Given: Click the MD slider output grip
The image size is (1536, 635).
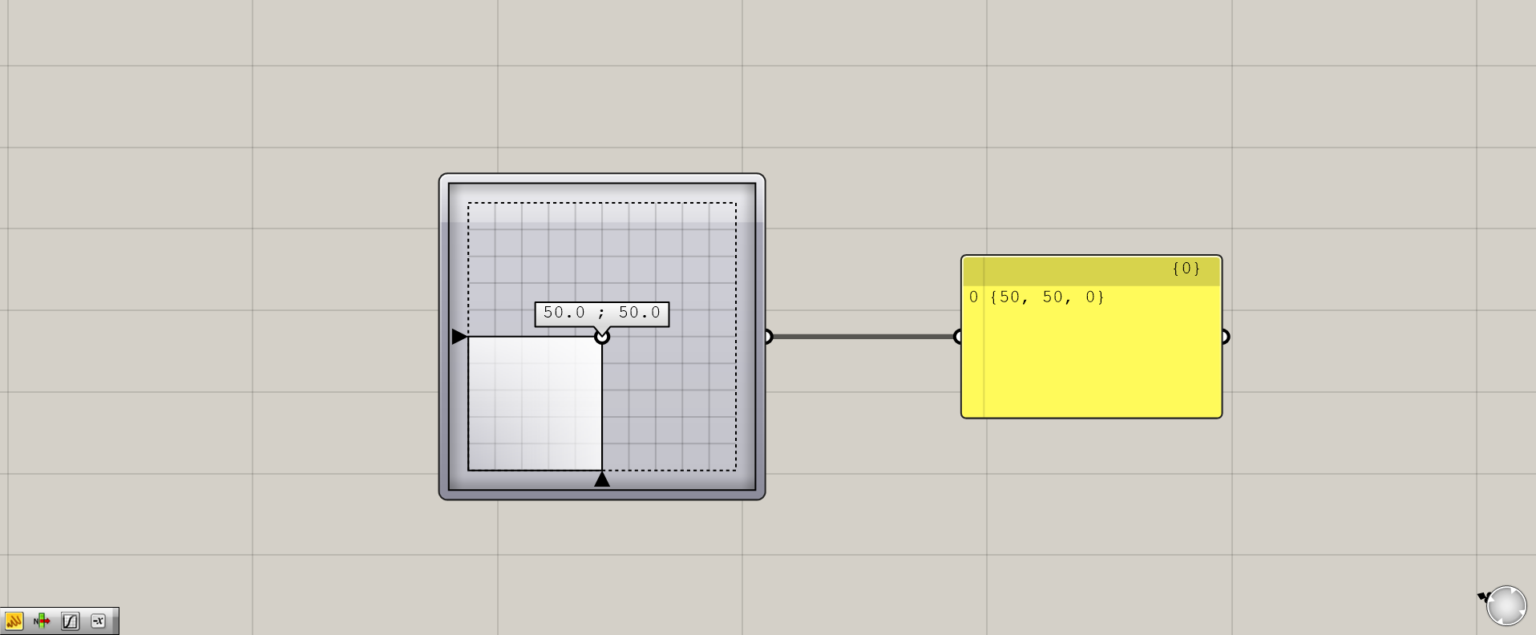Looking at the screenshot, I should point(767,337).
